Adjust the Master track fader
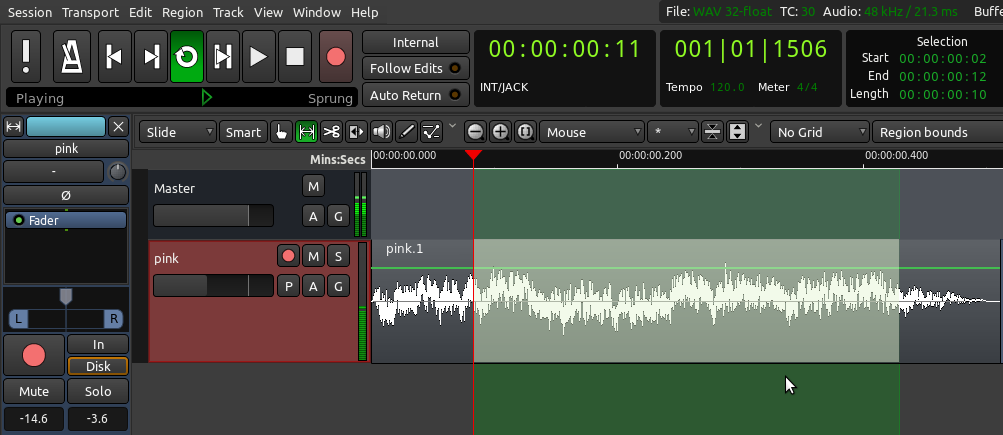The image size is (1003, 435). 214,216
